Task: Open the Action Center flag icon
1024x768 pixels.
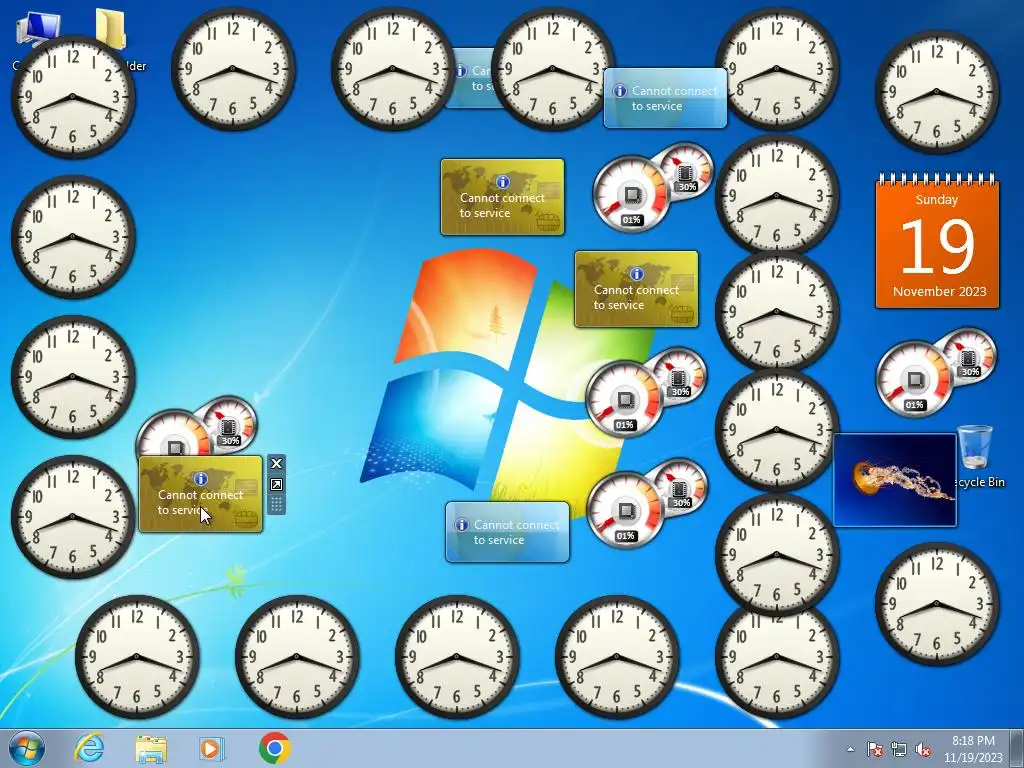Action: (874, 749)
